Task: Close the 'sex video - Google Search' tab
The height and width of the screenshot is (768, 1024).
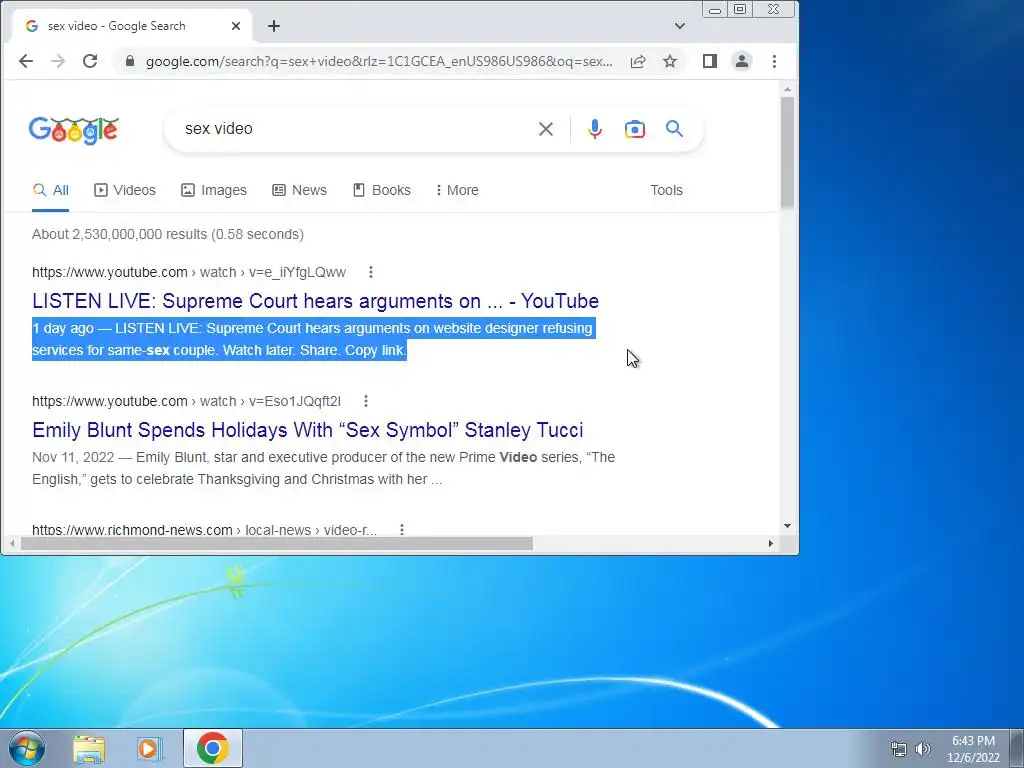Action: point(236,26)
